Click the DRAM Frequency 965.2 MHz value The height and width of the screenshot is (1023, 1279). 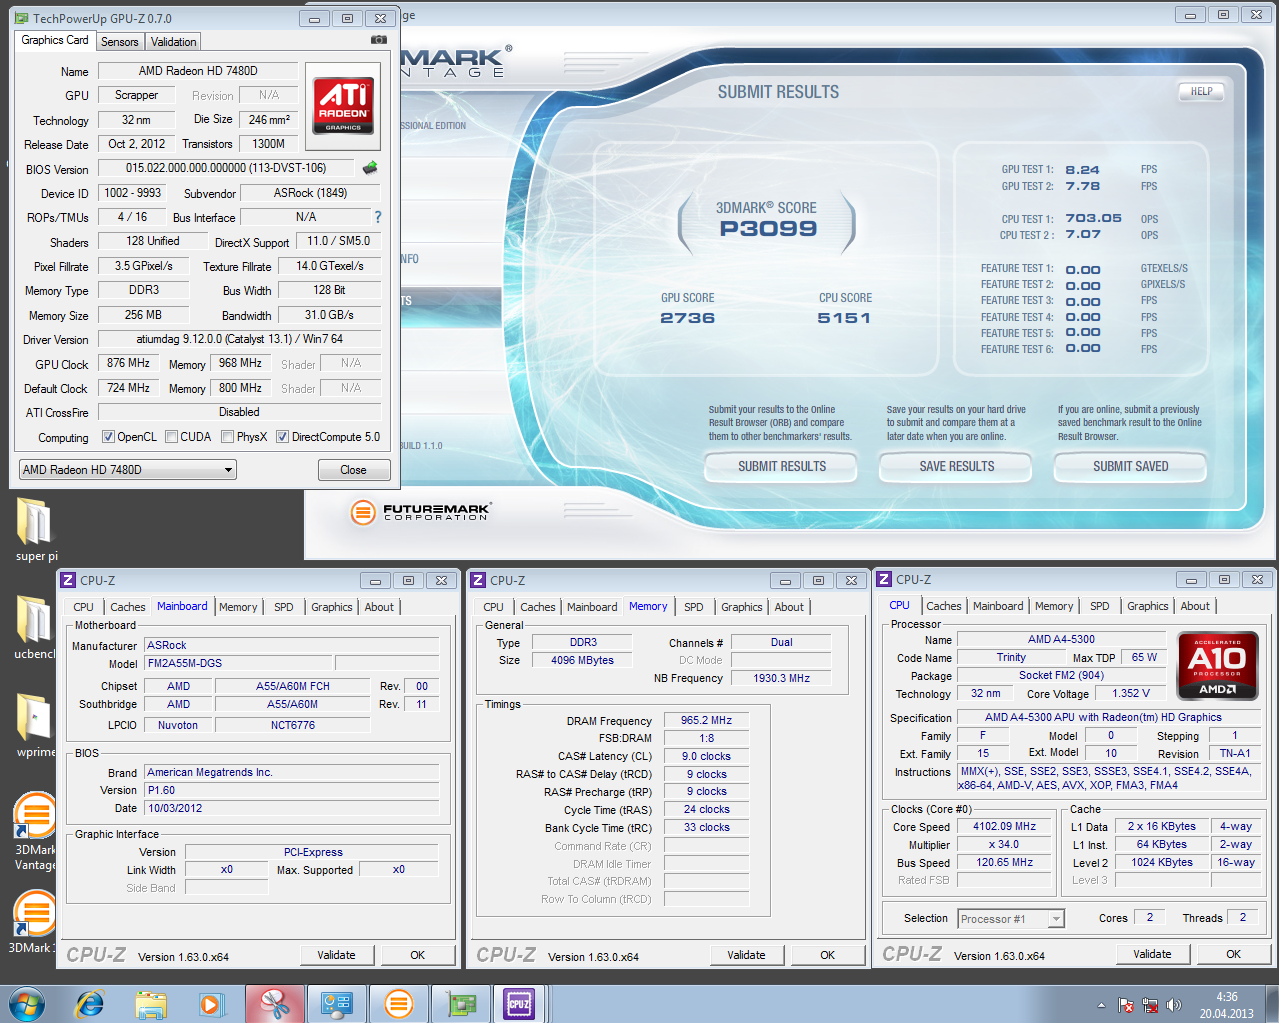(706, 720)
